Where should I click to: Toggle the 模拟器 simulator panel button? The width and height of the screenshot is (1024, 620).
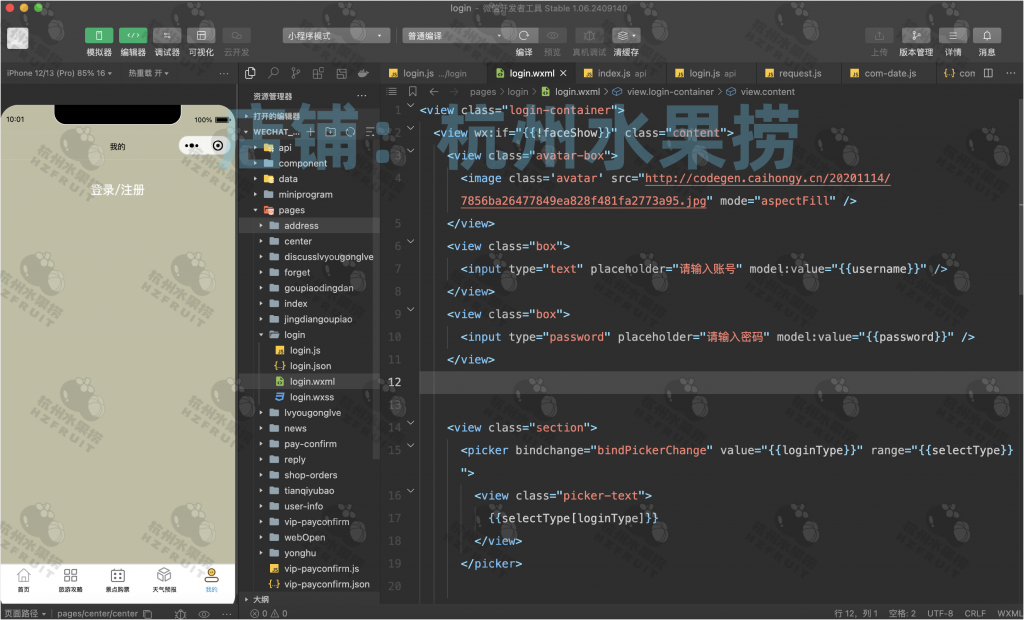(99, 36)
